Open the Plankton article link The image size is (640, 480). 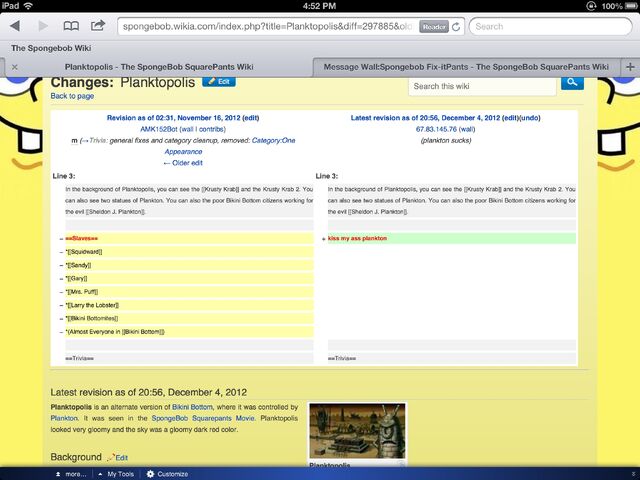(64, 418)
